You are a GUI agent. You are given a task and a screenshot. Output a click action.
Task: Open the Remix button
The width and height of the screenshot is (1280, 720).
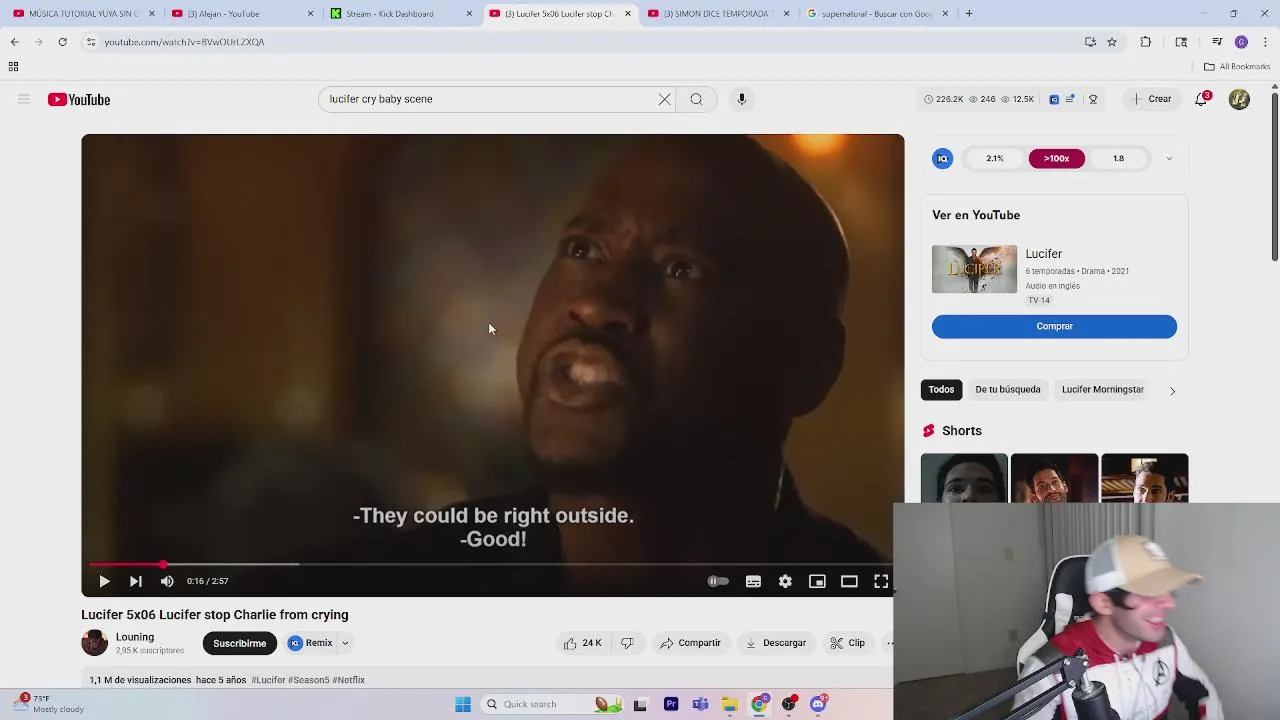point(311,643)
